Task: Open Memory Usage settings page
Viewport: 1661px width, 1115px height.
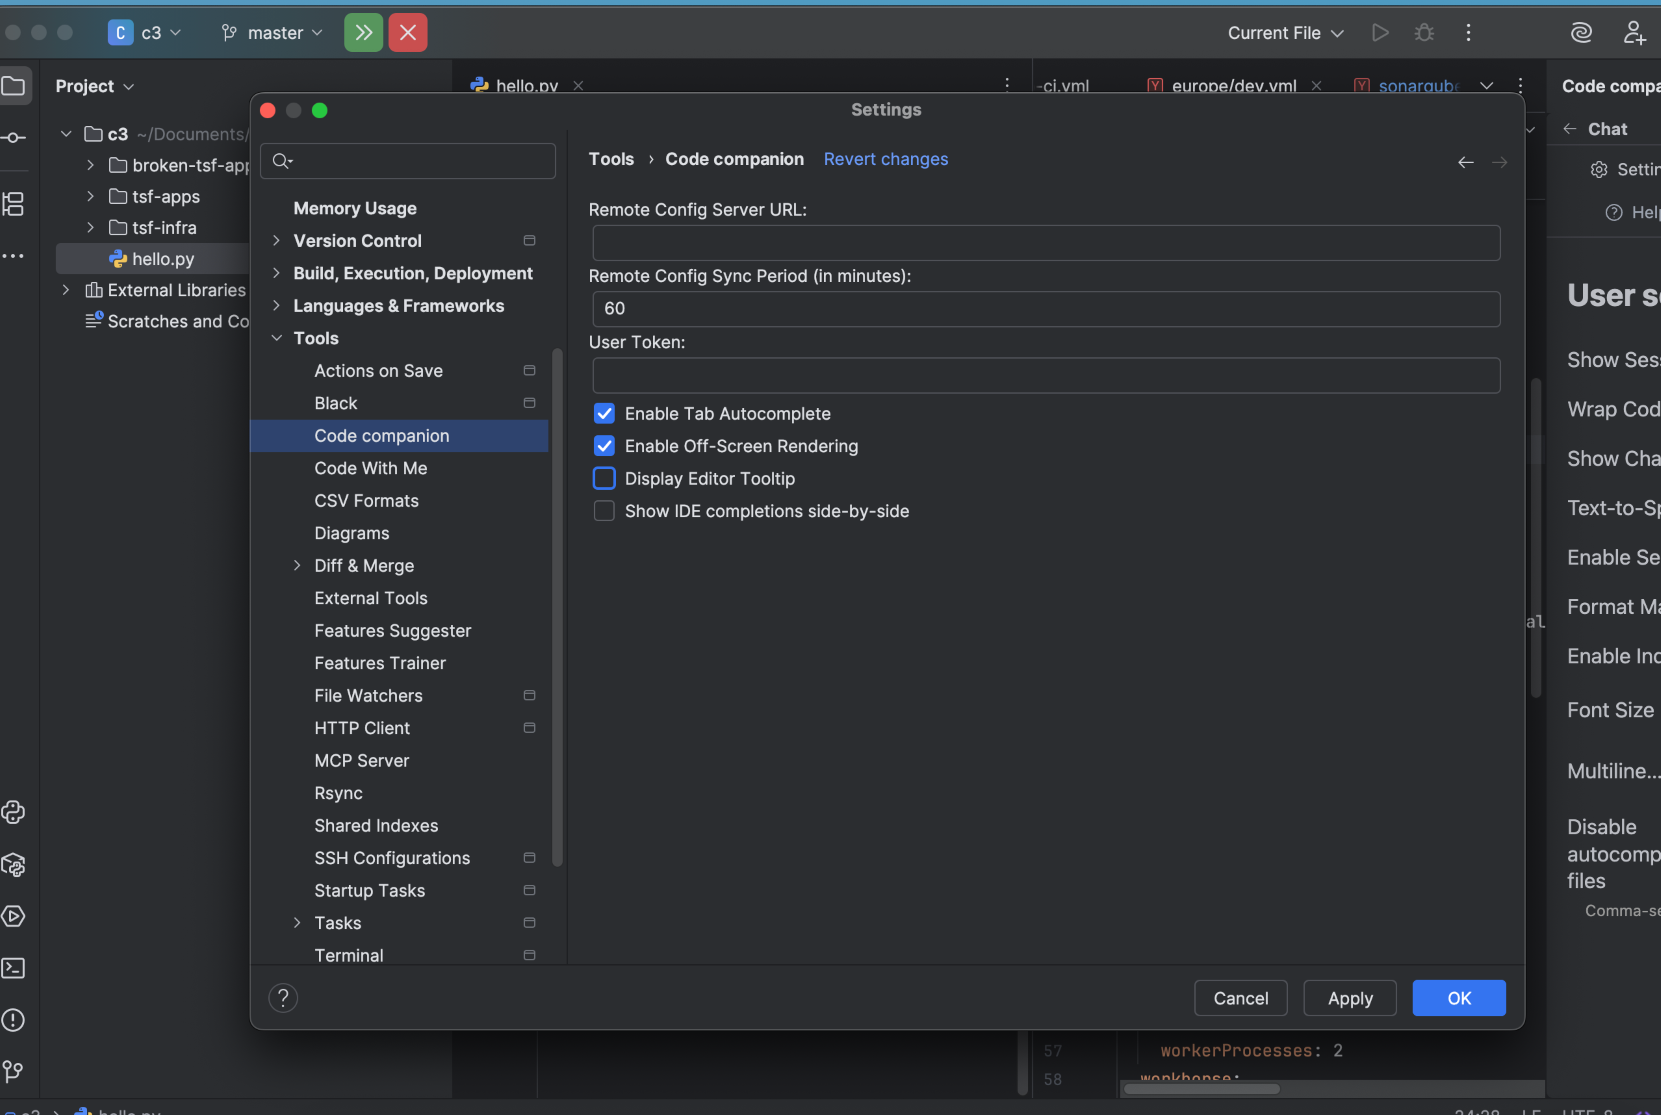Action: [355, 208]
